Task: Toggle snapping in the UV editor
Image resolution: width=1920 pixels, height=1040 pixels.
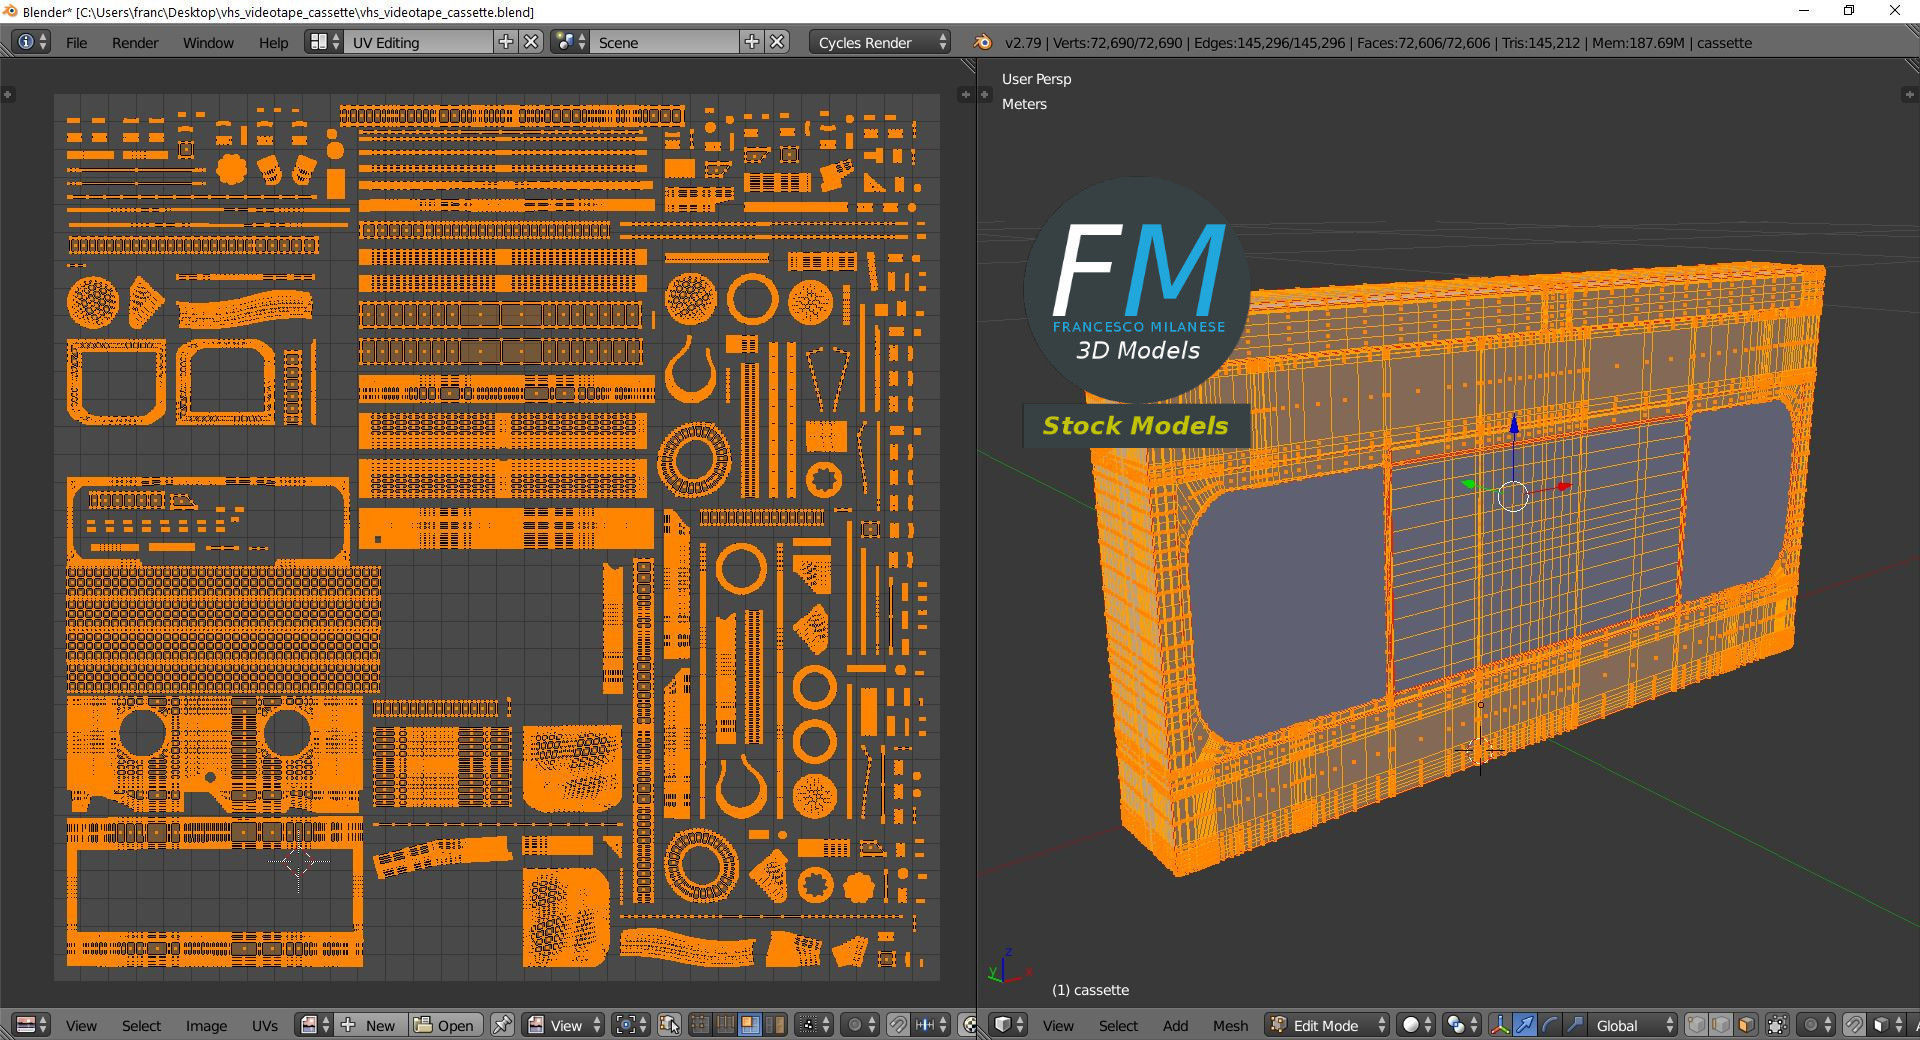Action: pyautogui.click(x=898, y=1025)
